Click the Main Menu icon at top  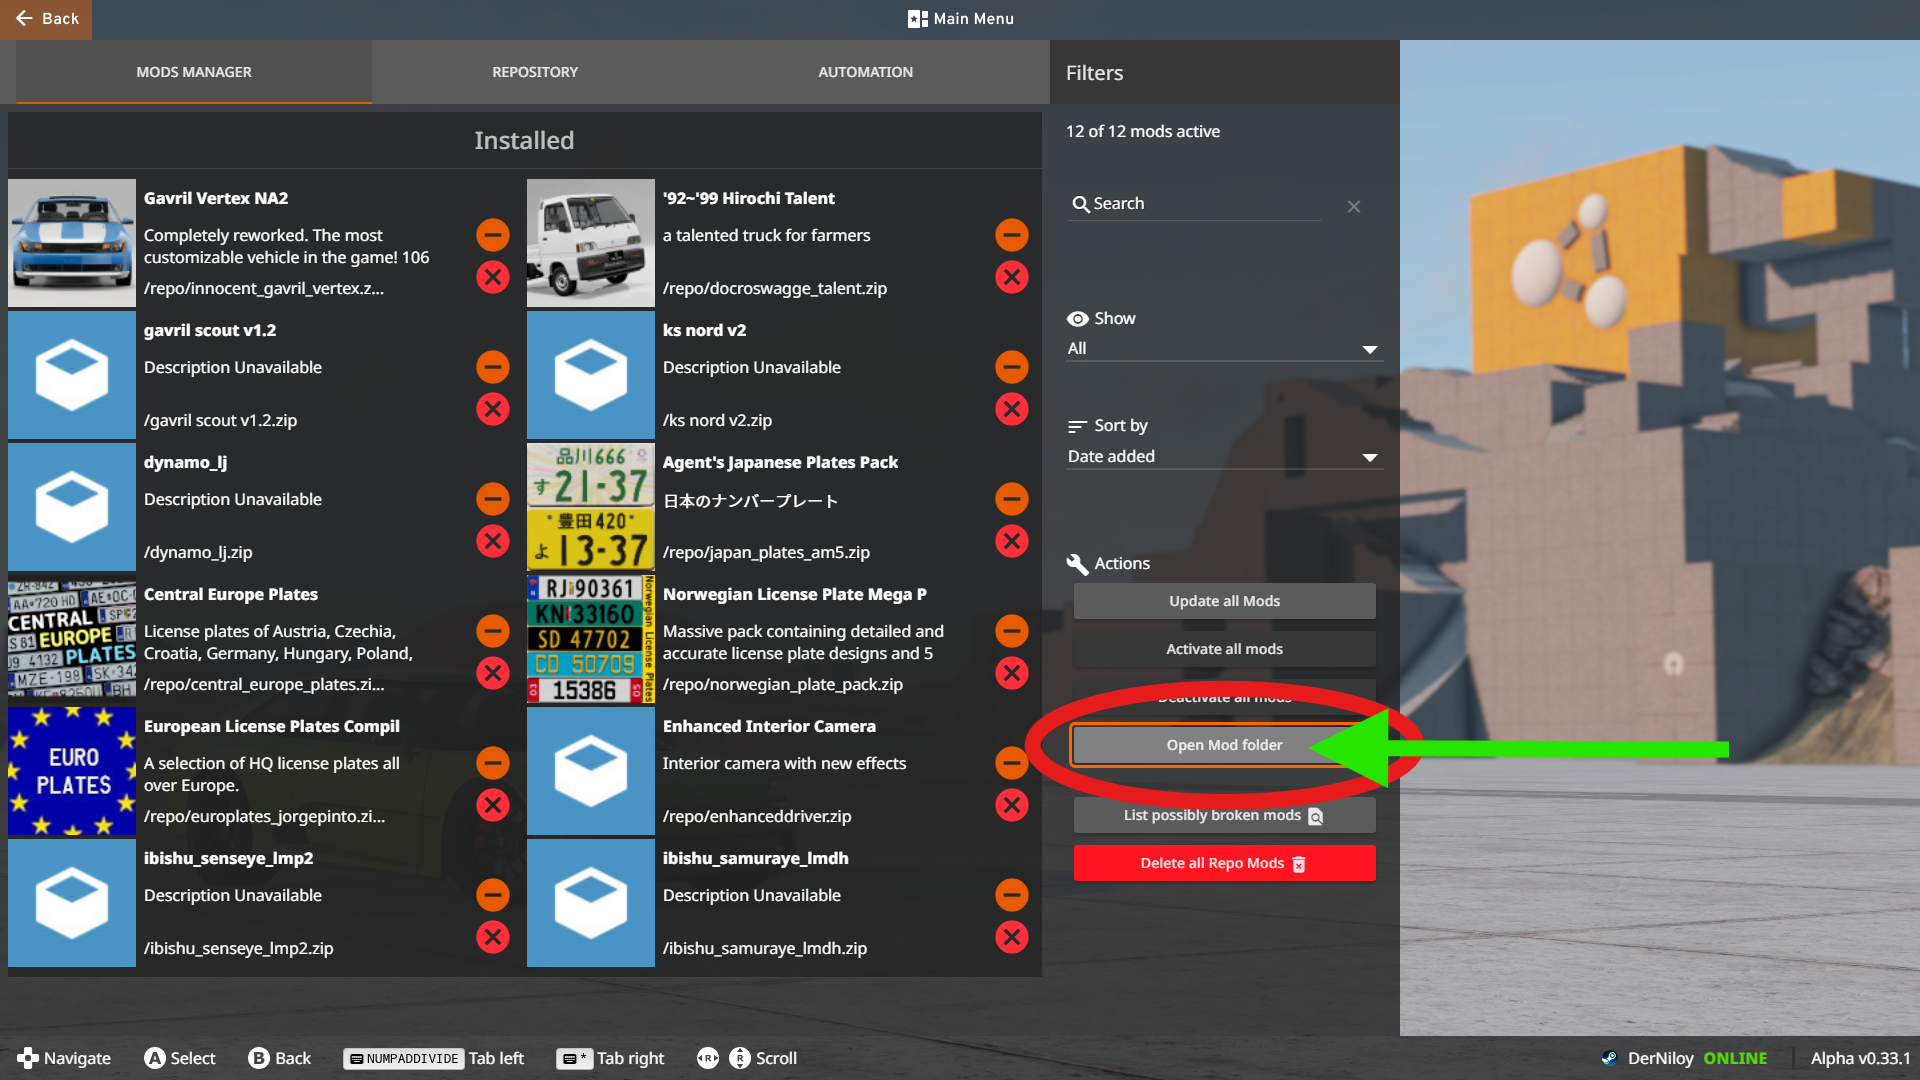[917, 19]
